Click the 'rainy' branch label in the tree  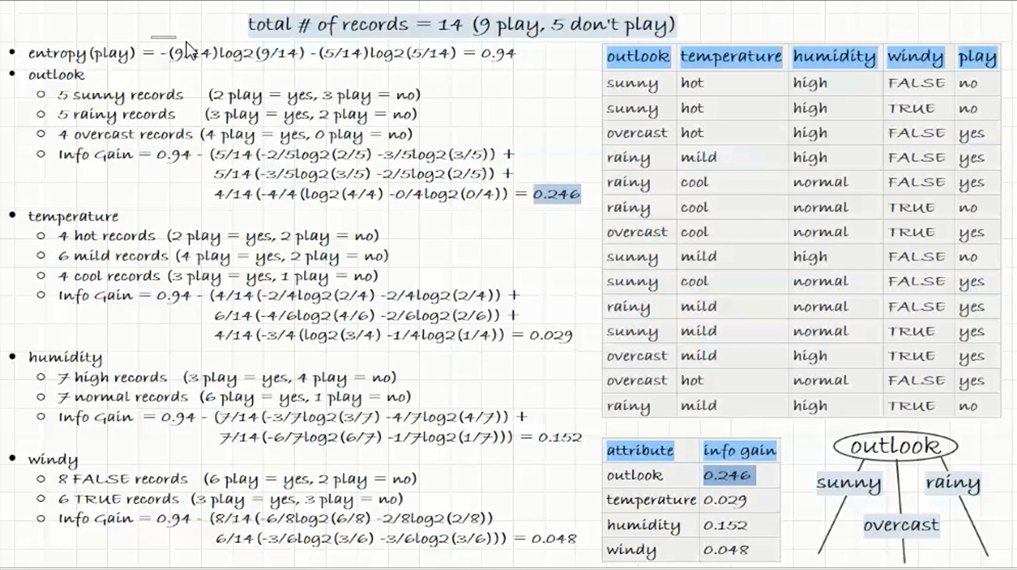click(952, 483)
